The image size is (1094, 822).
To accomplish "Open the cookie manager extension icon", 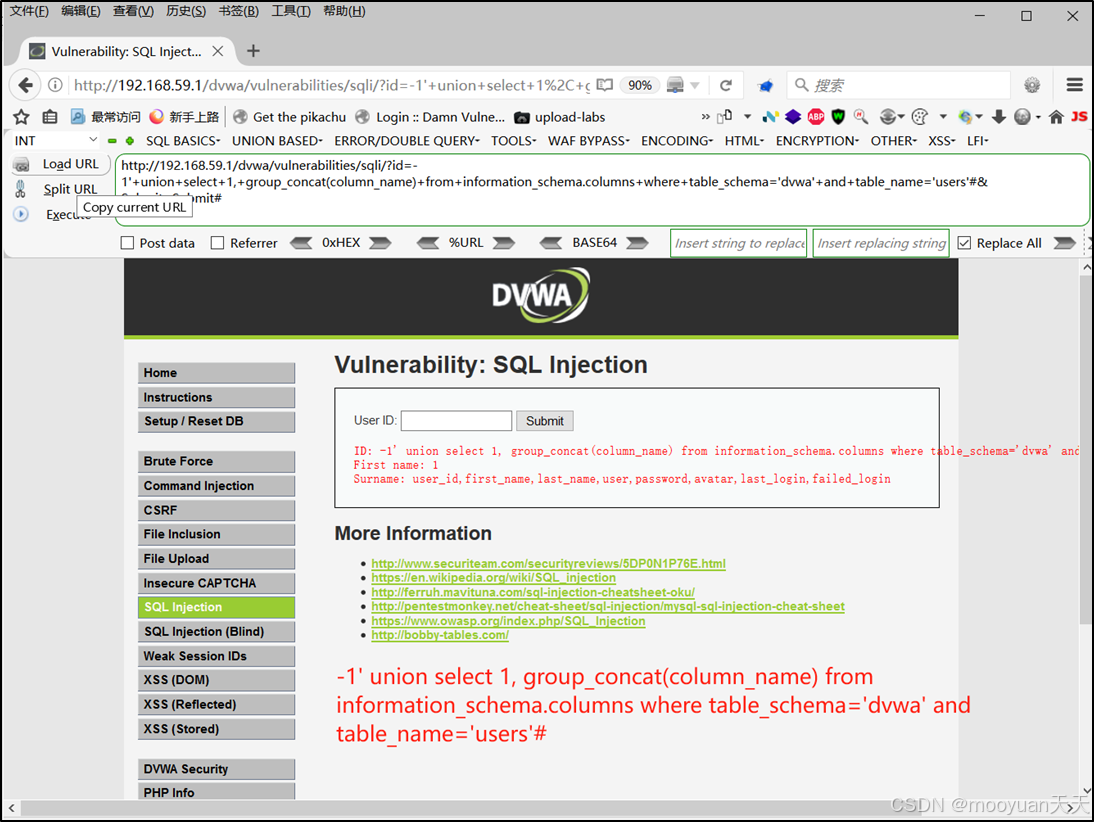I will 920,117.
